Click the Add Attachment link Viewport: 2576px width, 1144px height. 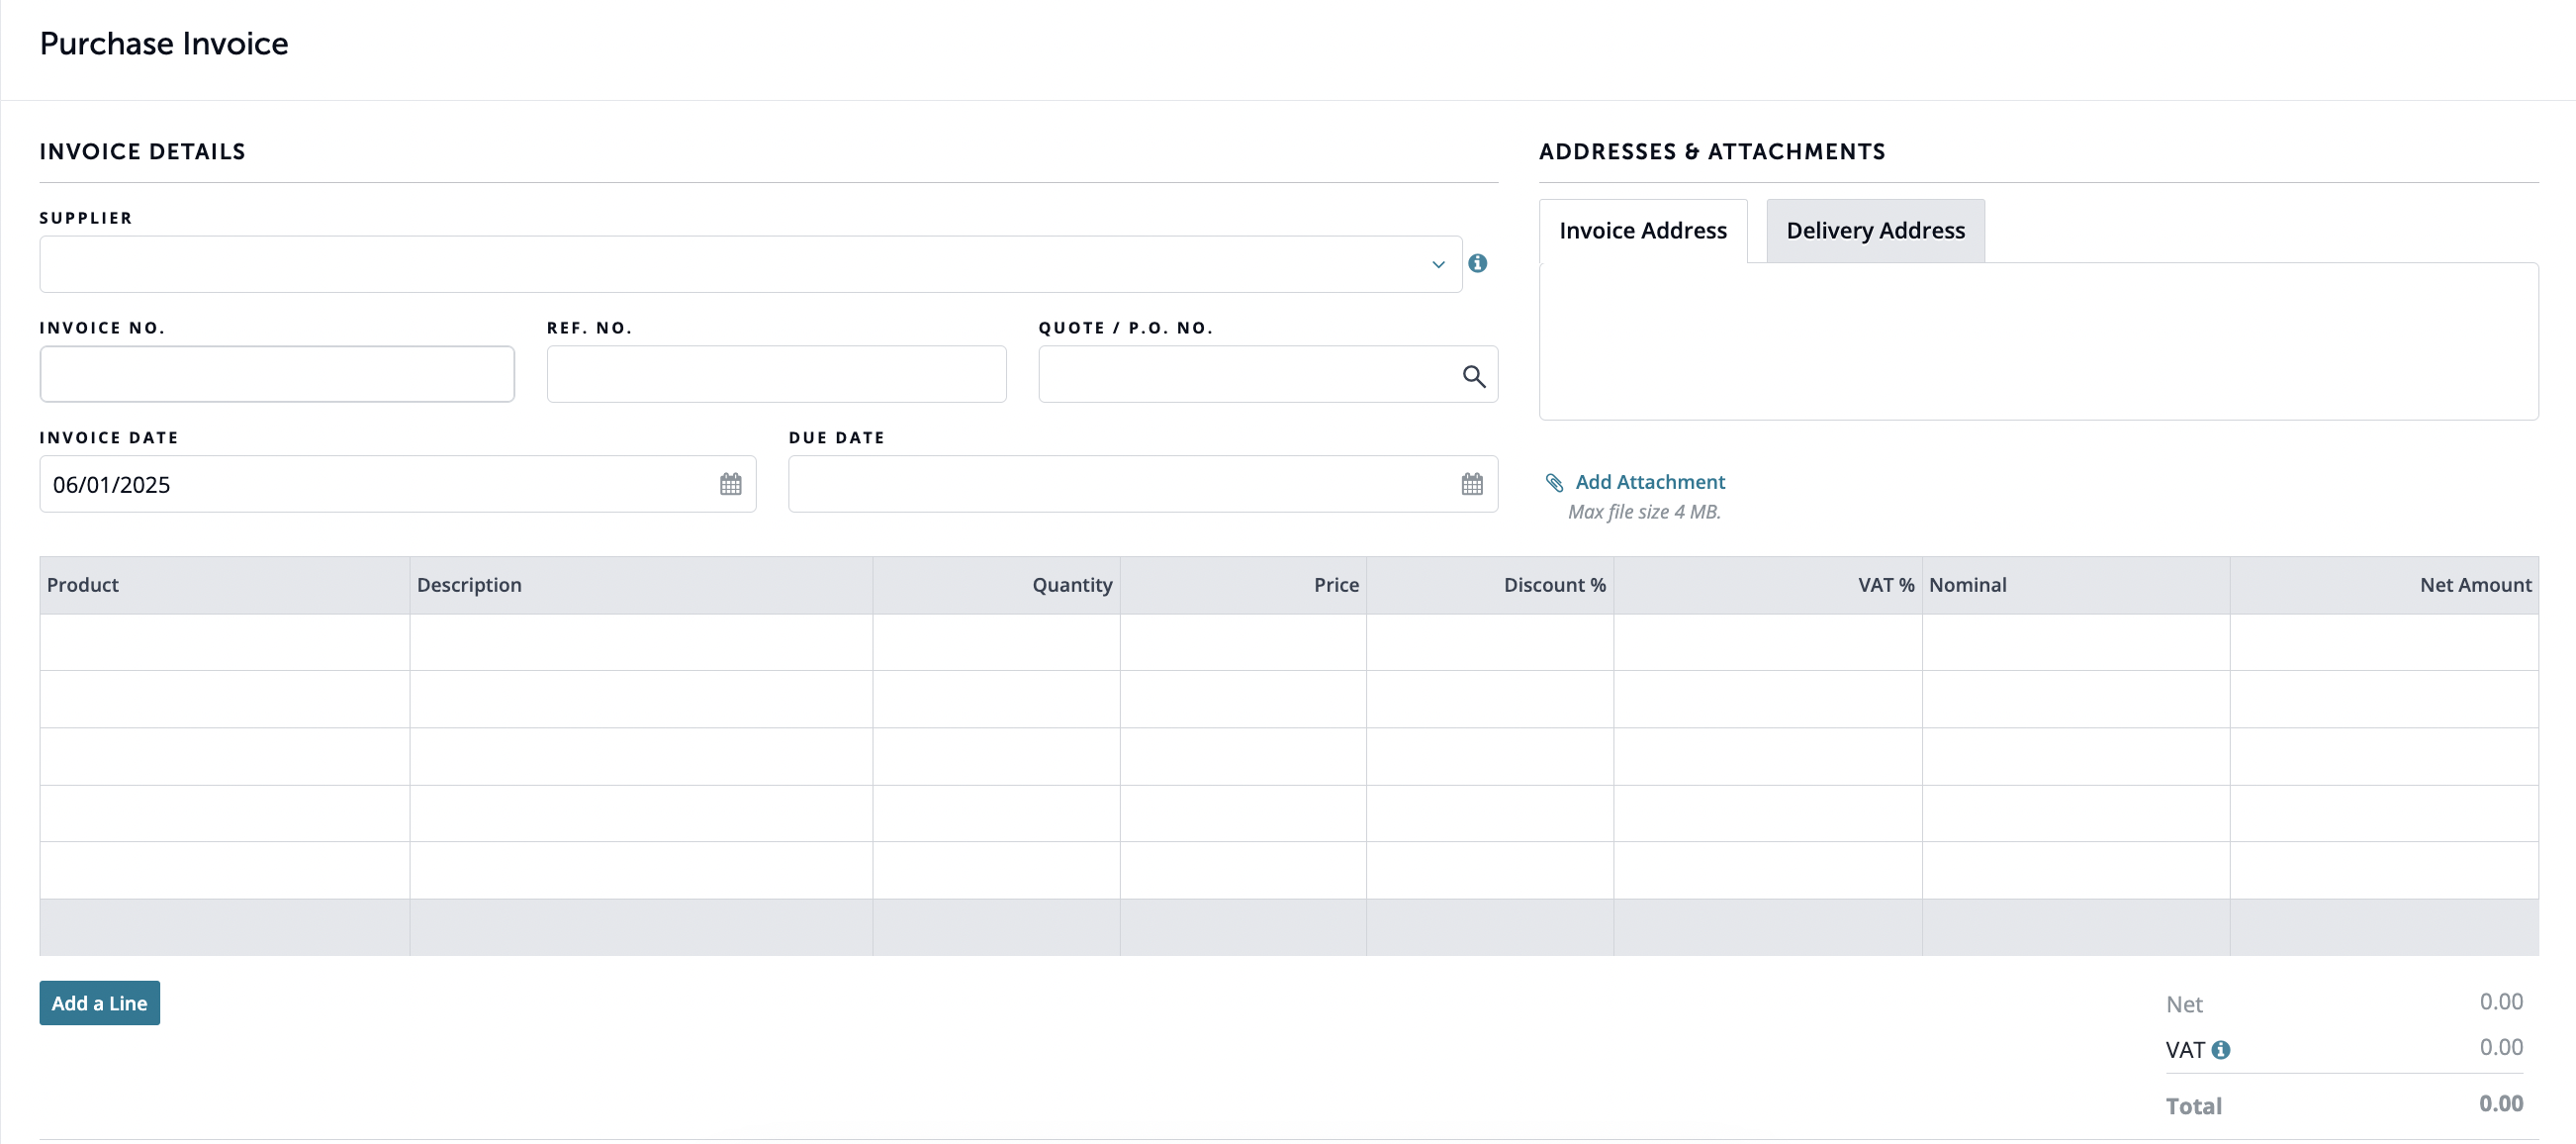tap(1650, 482)
